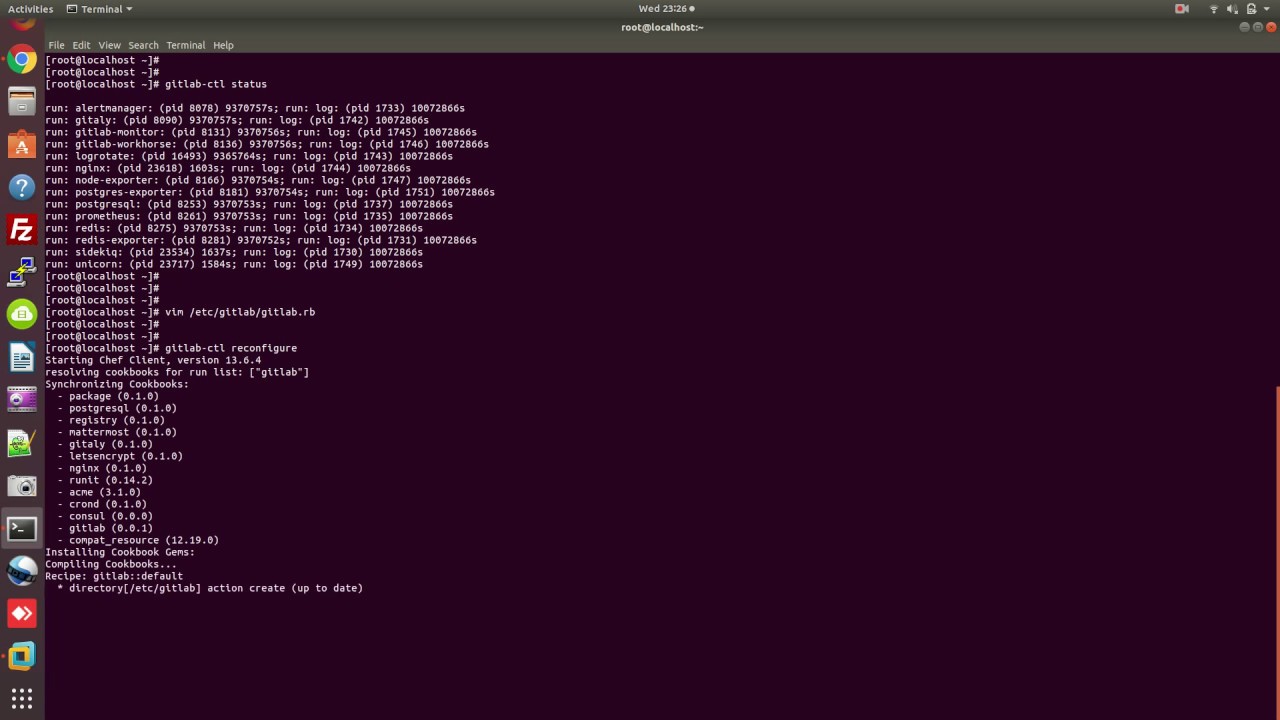Viewport: 1280px width, 720px height.
Task: Click the 'run: nginx' status line
Action: click(x=228, y=168)
